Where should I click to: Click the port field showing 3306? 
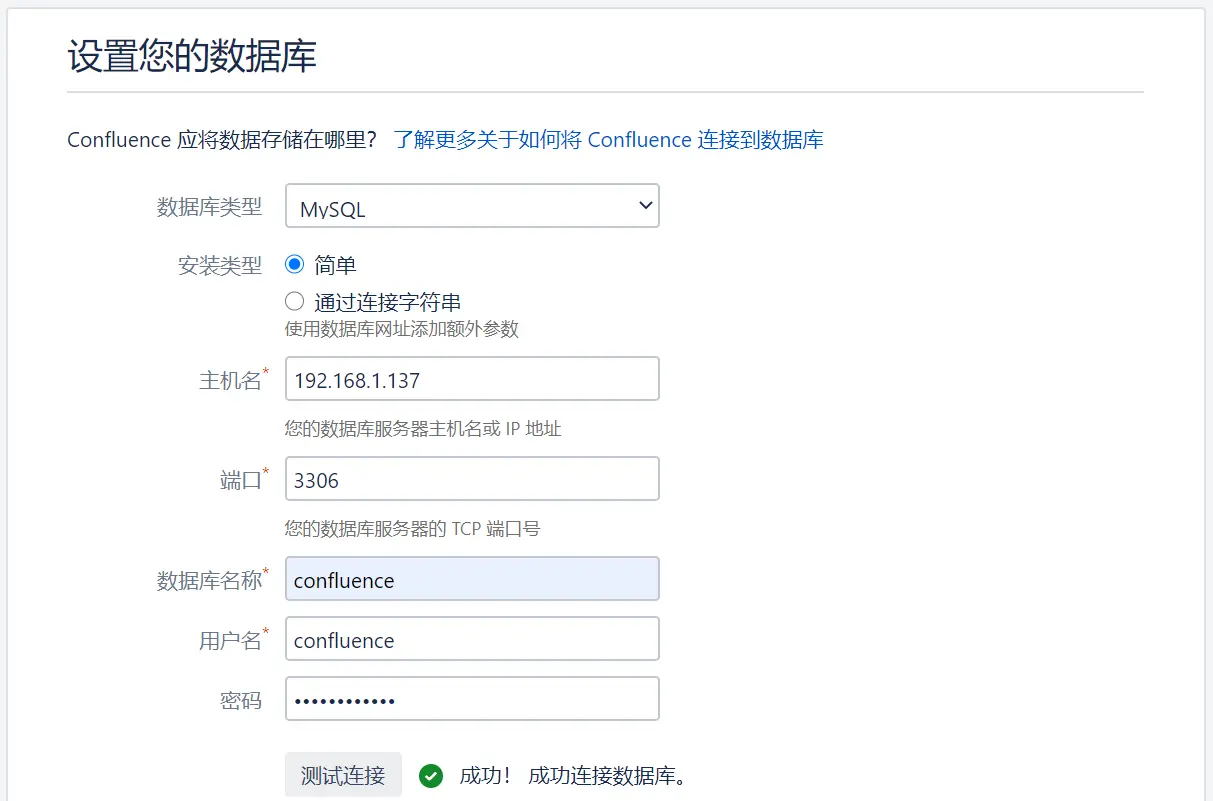pyautogui.click(x=472, y=479)
